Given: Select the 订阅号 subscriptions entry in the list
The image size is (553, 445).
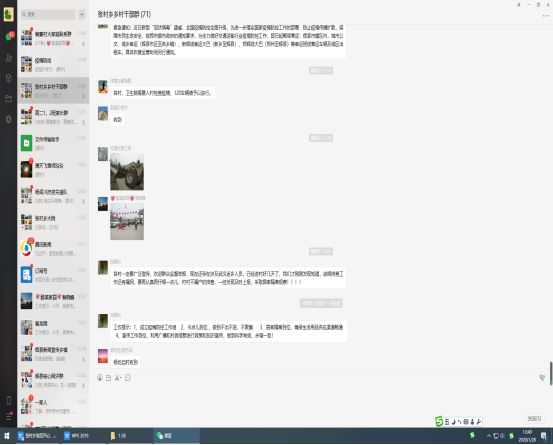Looking at the screenshot, I should [x=53, y=275].
